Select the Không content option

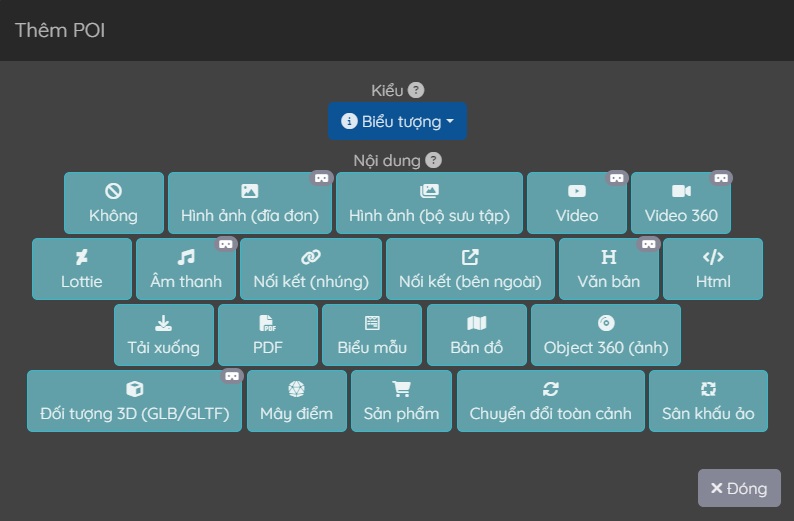click(x=114, y=203)
